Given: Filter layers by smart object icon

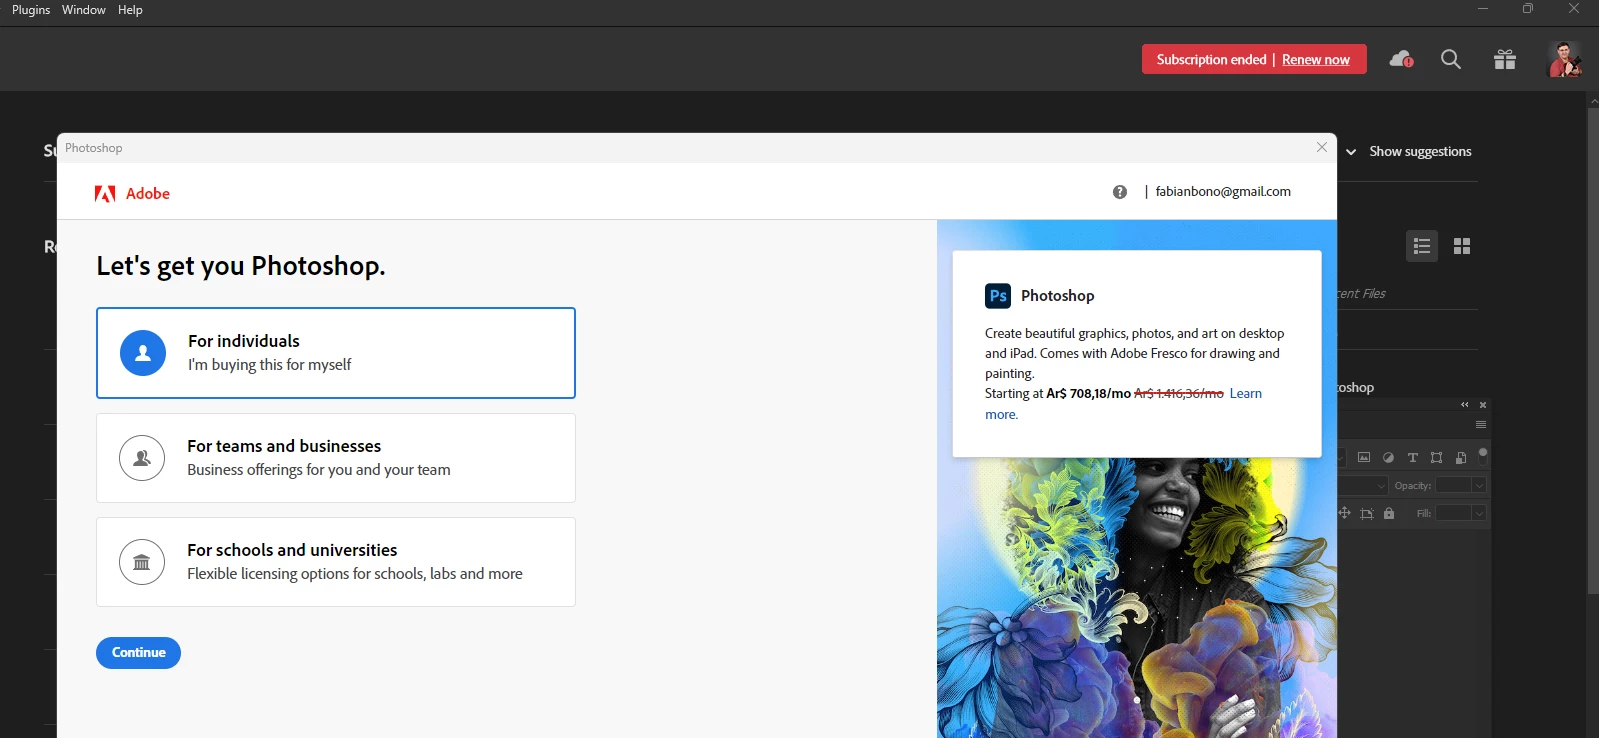Looking at the screenshot, I should [1461, 458].
